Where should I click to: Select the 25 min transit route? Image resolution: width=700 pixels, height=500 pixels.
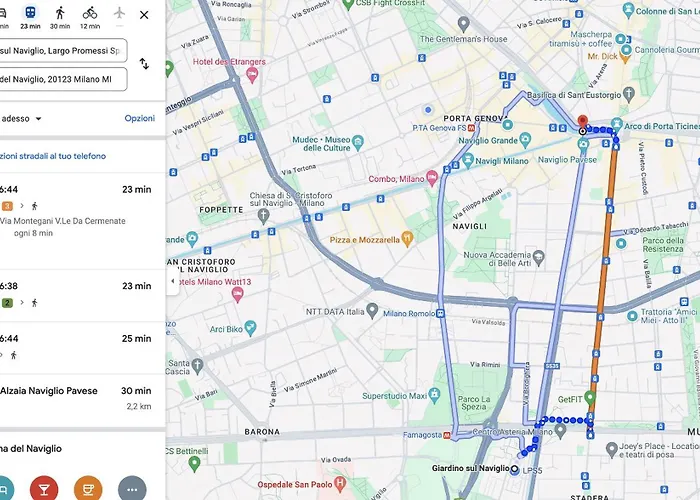click(78, 346)
